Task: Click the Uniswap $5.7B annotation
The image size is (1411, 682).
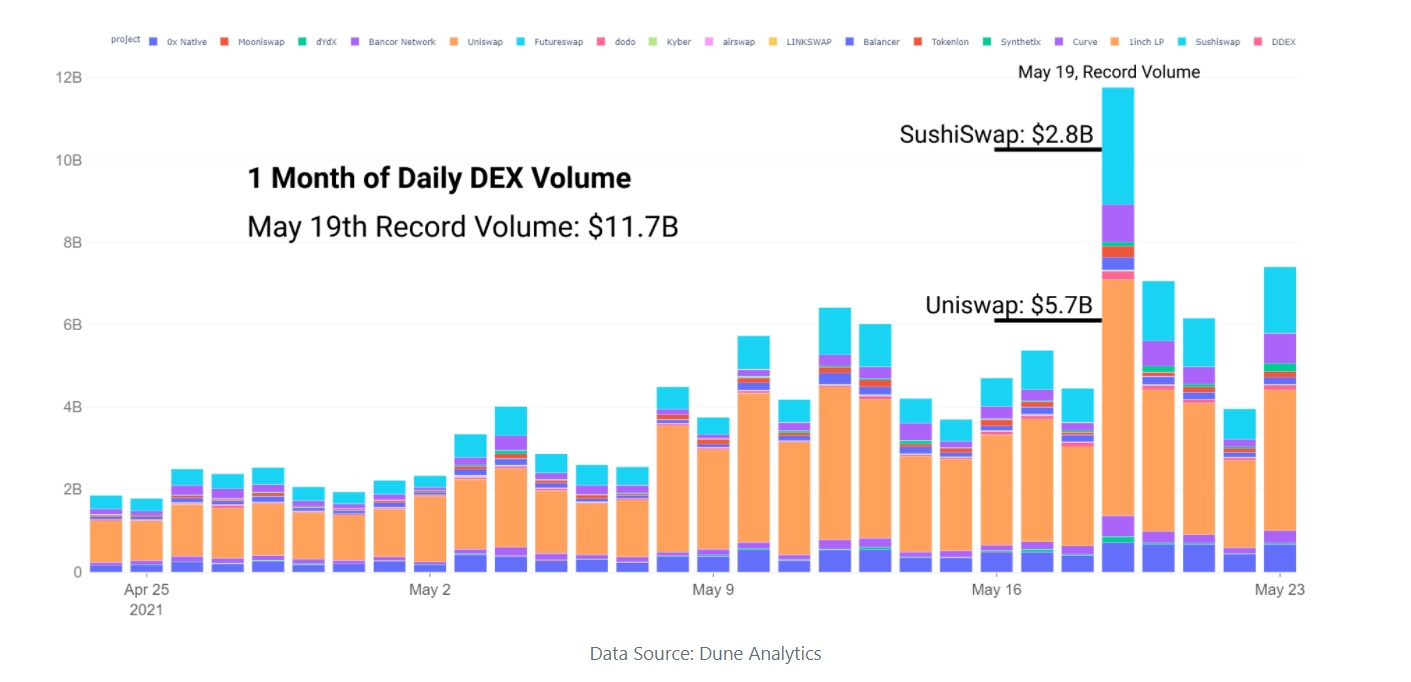Action: pyautogui.click(x=1009, y=306)
